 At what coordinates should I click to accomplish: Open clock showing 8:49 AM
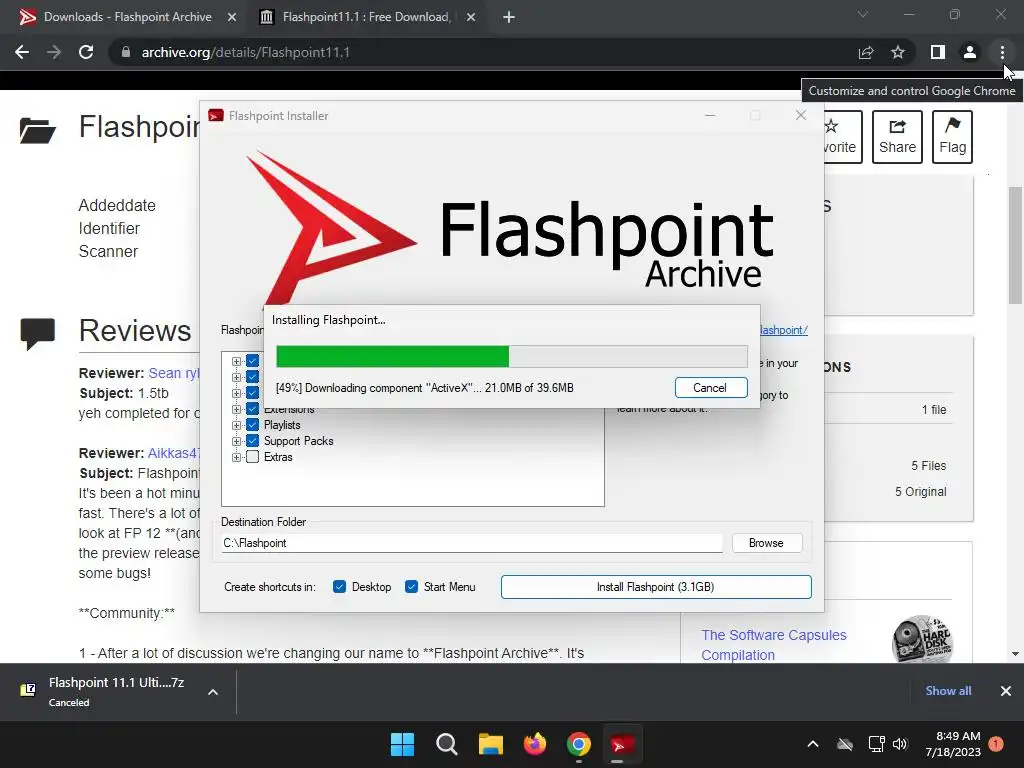tap(953, 744)
